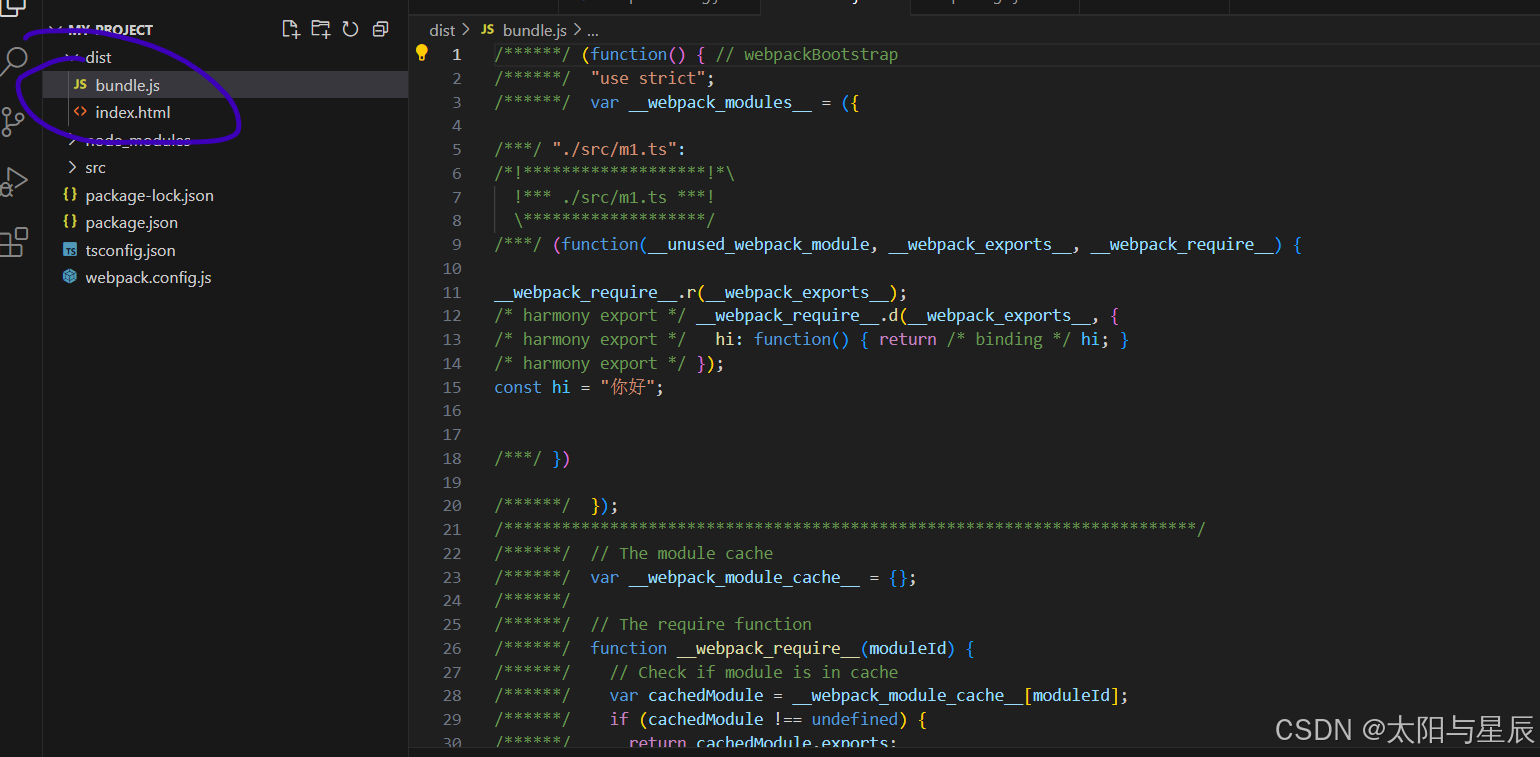Image resolution: width=1540 pixels, height=757 pixels.
Task: Click __unused_webpack_module parameter on line 9
Action: pyautogui.click(x=758, y=245)
